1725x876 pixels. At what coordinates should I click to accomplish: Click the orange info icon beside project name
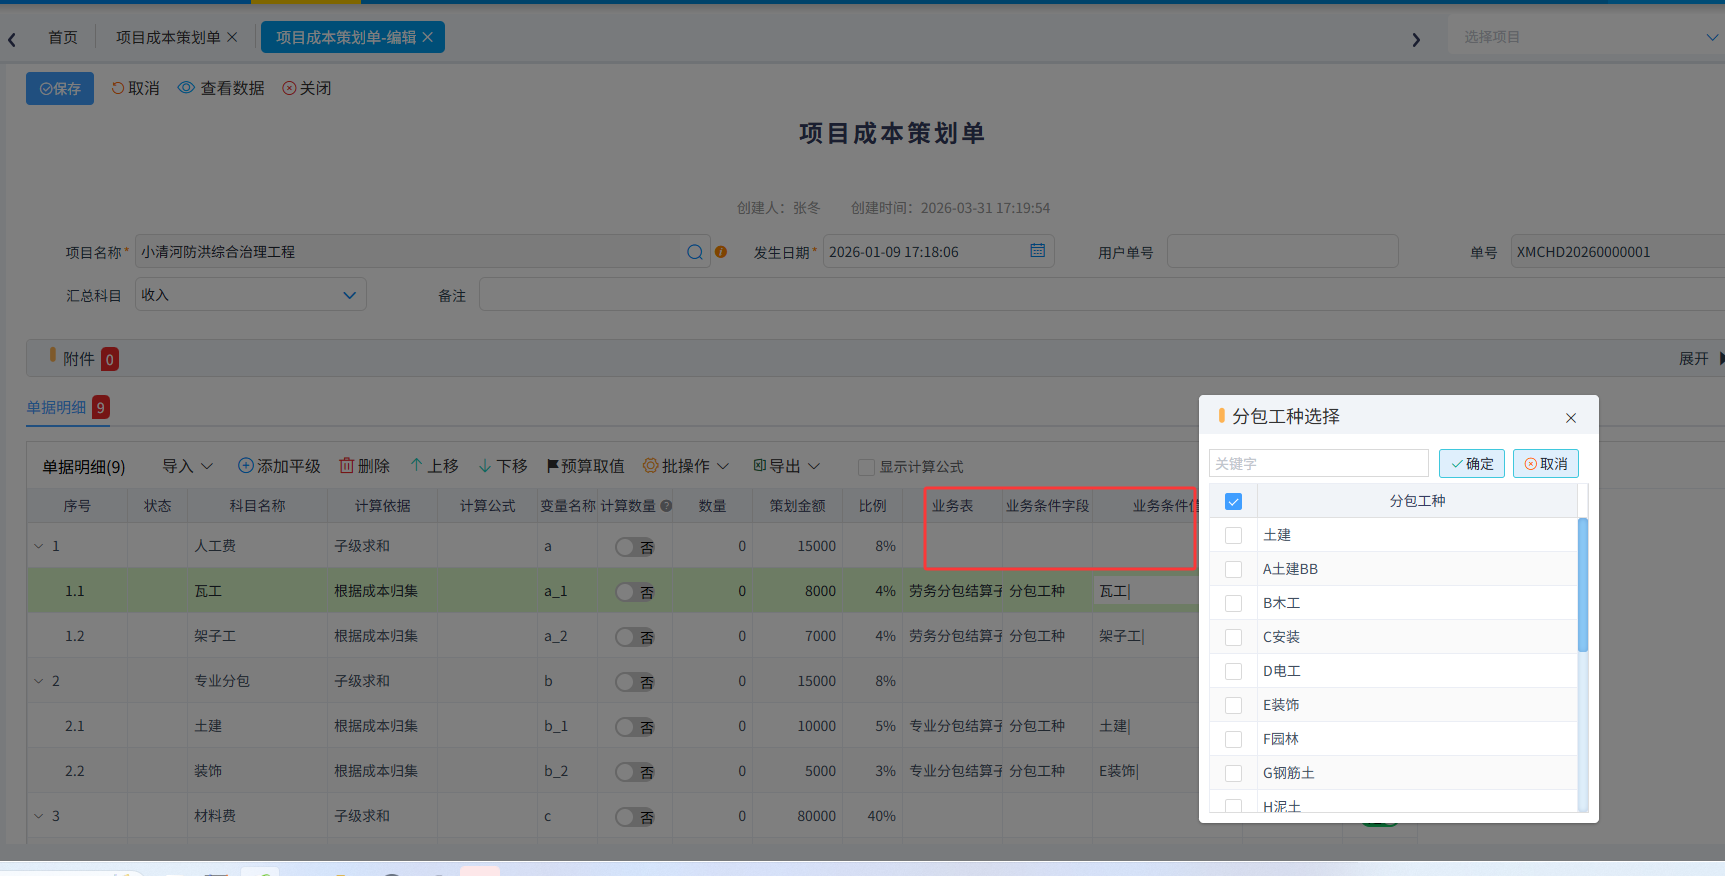pos(721,252)
